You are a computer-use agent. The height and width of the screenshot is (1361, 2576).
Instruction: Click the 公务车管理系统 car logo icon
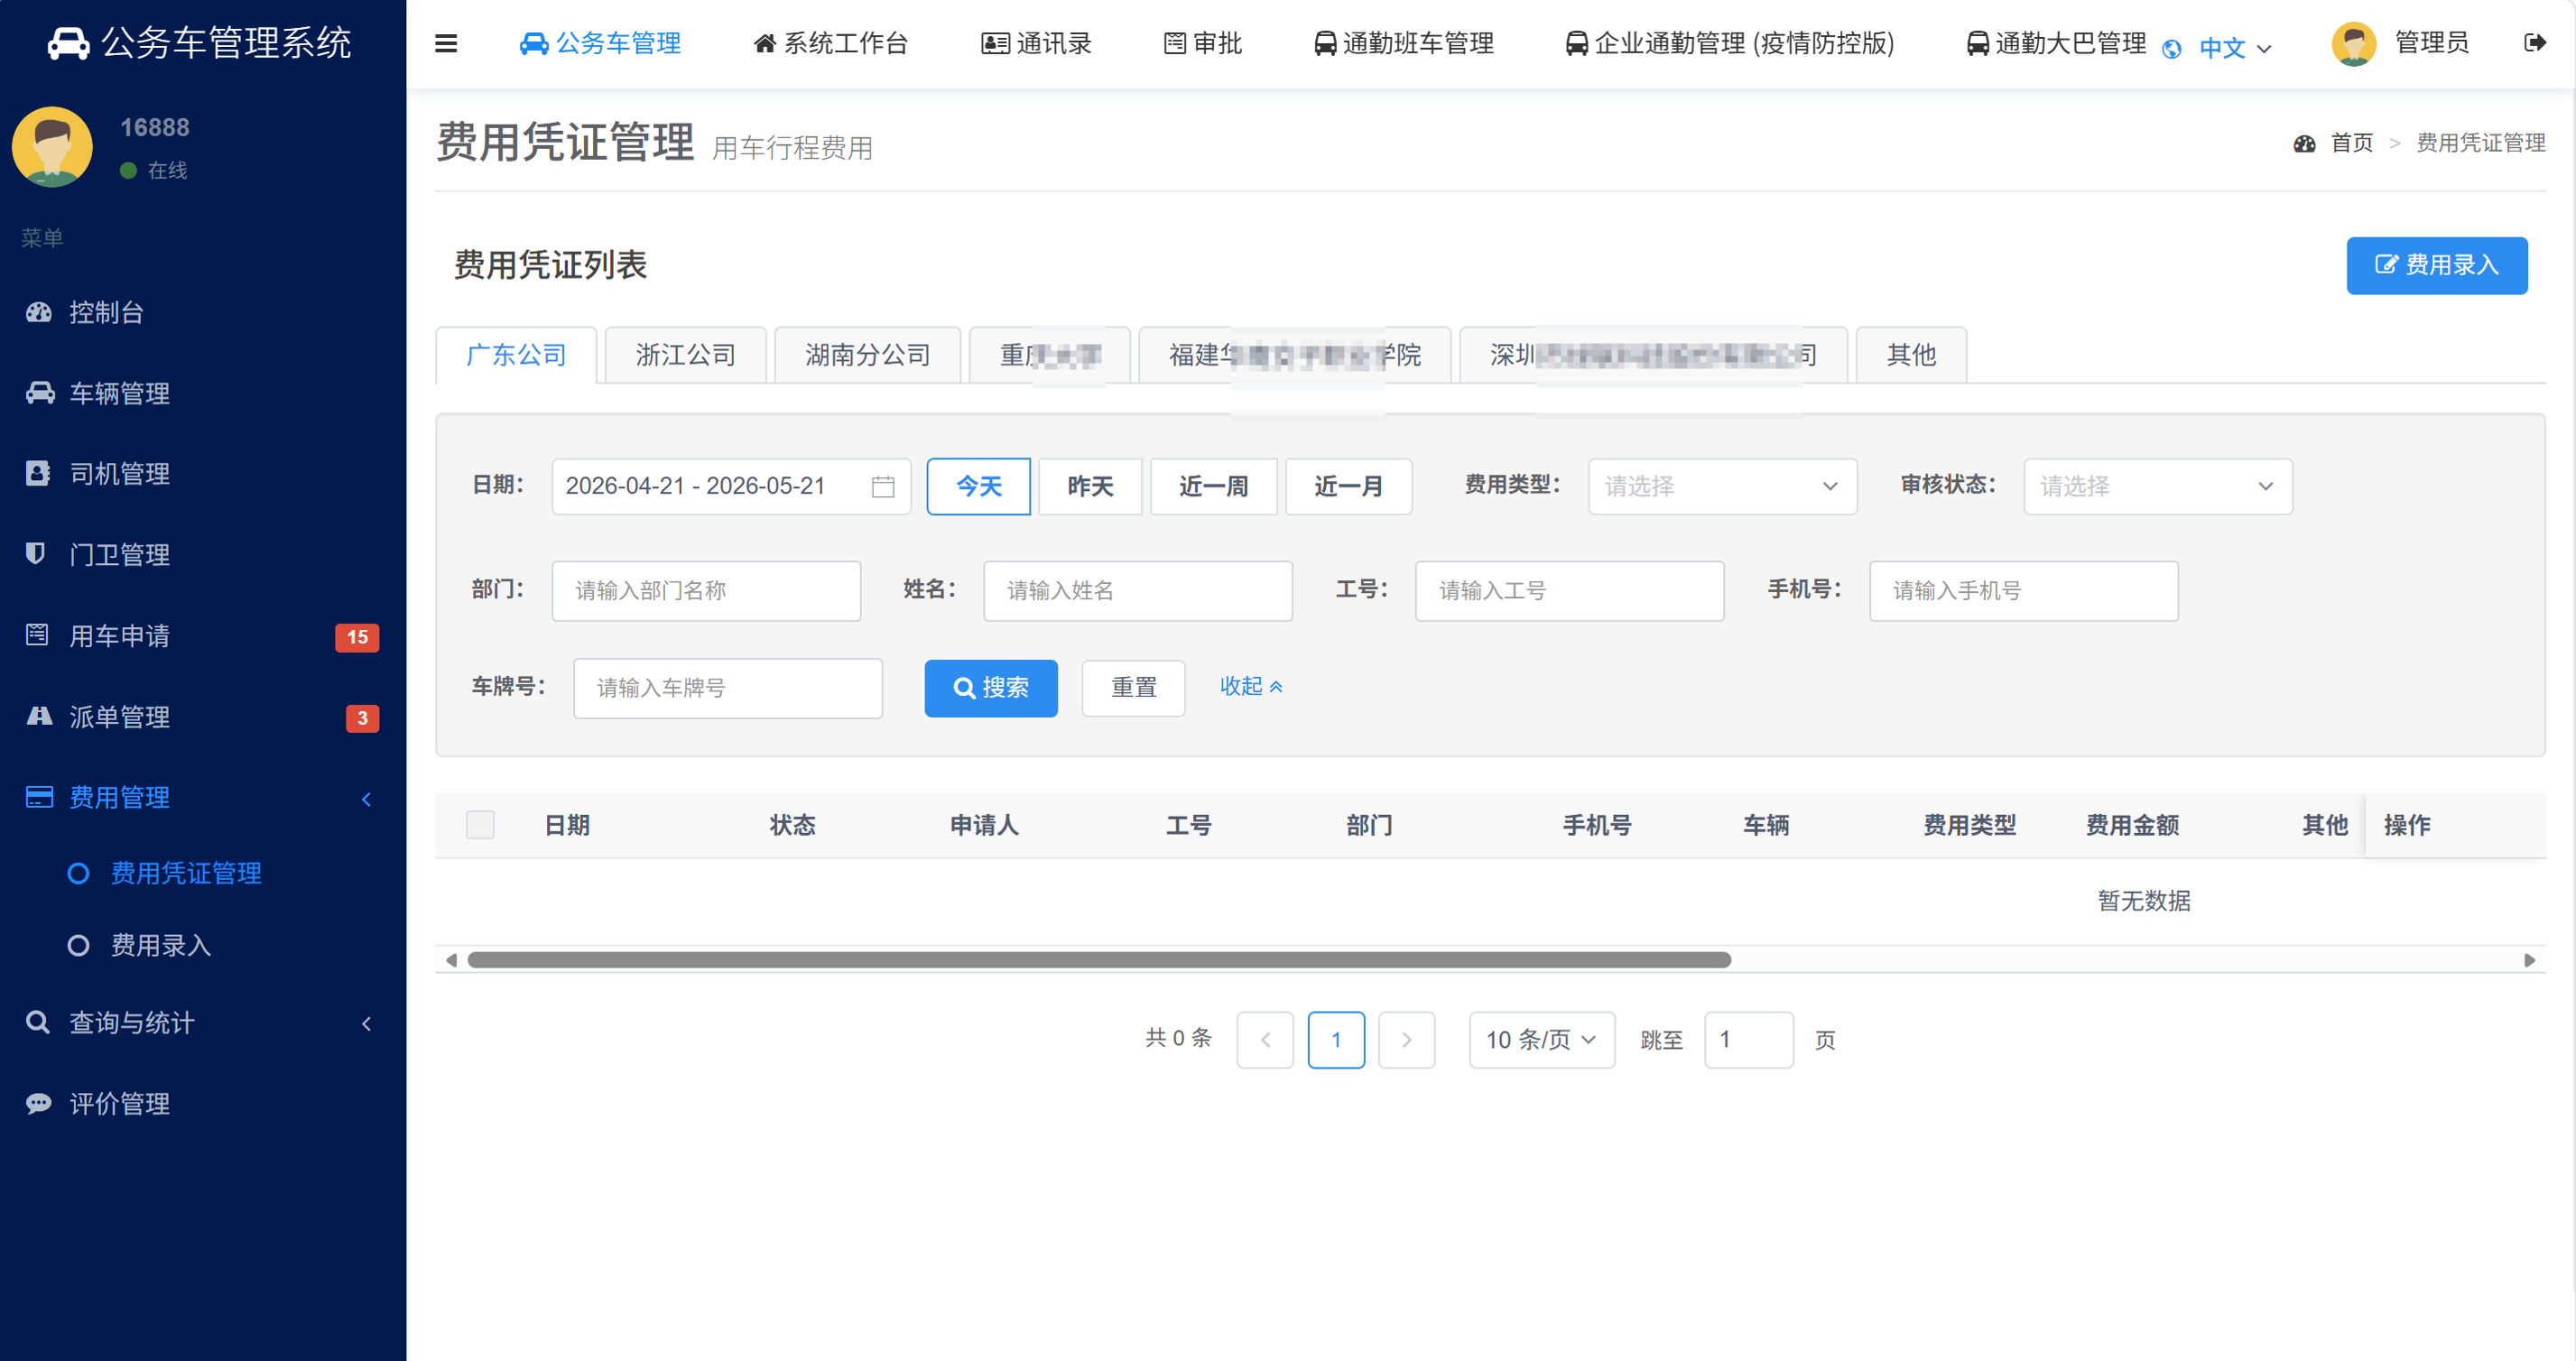(69, 43)
